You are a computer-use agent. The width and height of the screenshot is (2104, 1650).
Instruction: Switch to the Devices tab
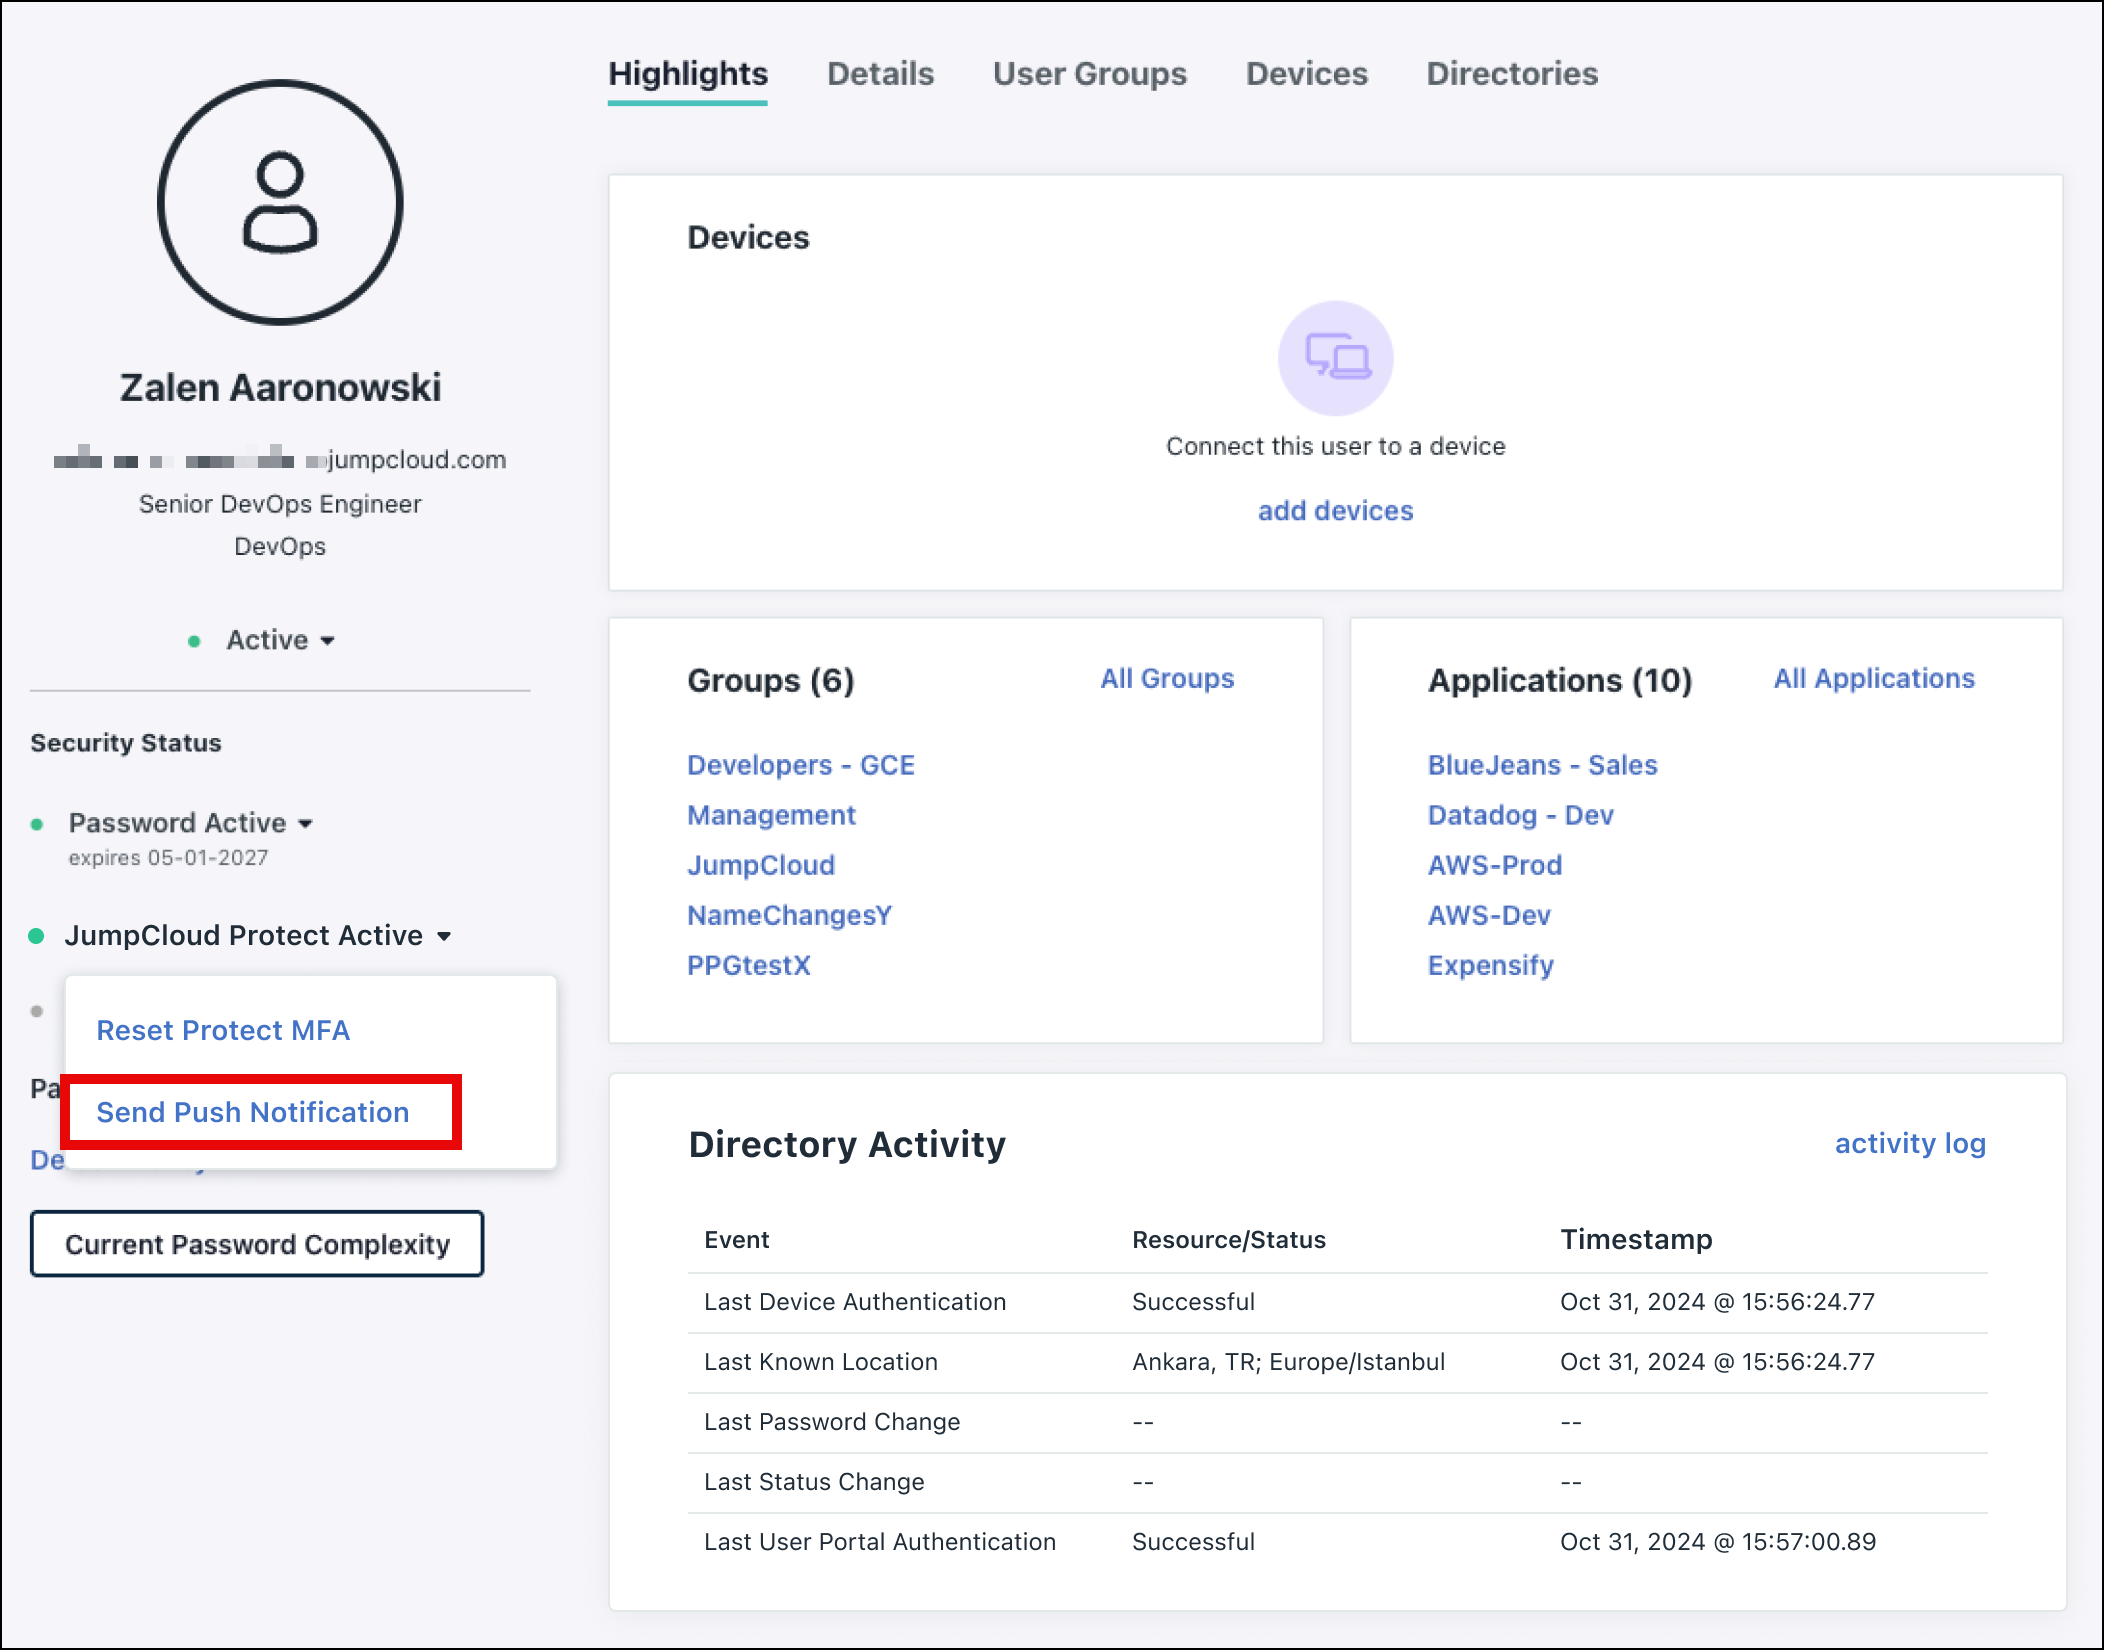coord(1306,73)
